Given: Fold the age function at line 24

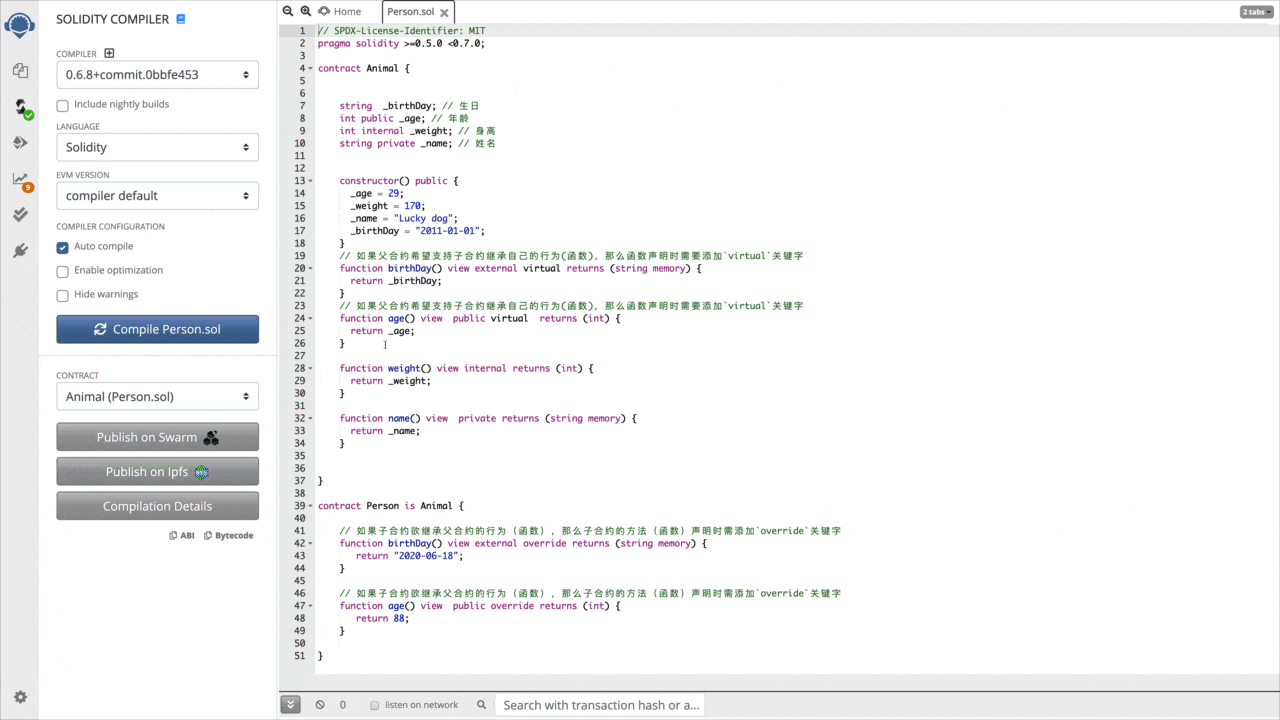Looking at the screenshot, I should click(x=311, y=318).
